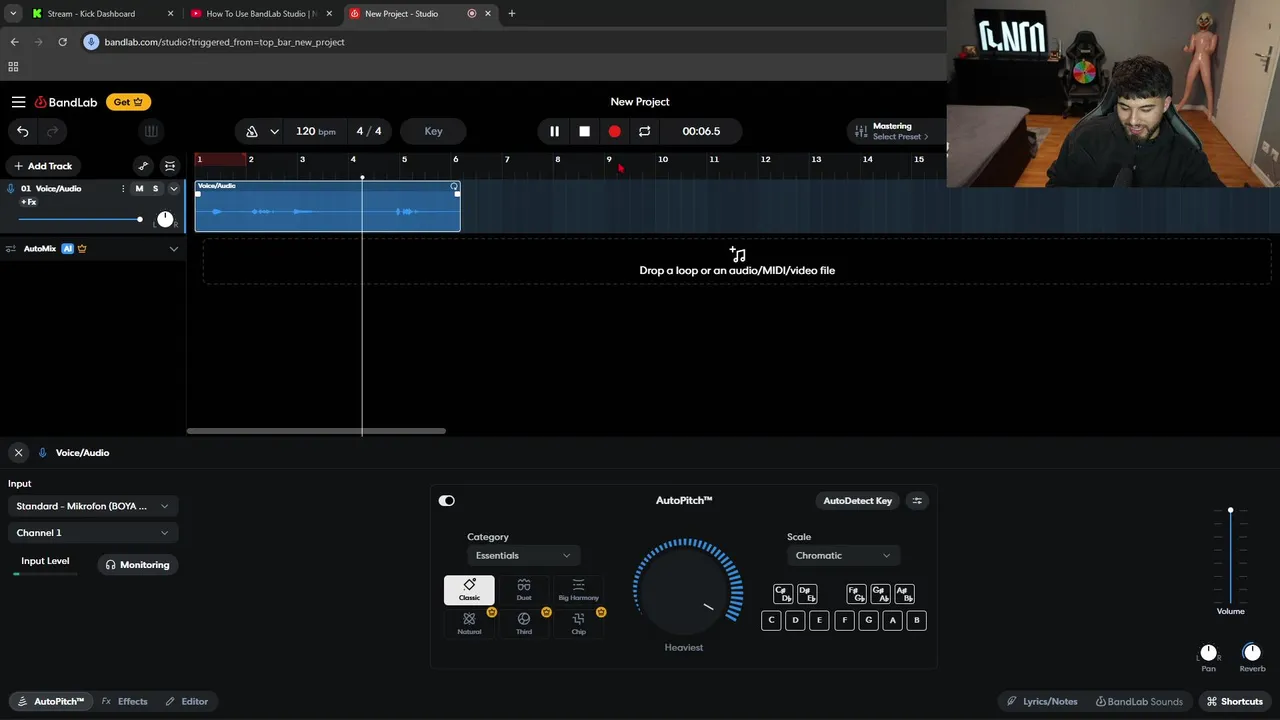Image resolution: width=1280 pixels, height=720 pixels.
Task: Click the Reverb knob
Action: [1252, 653]
